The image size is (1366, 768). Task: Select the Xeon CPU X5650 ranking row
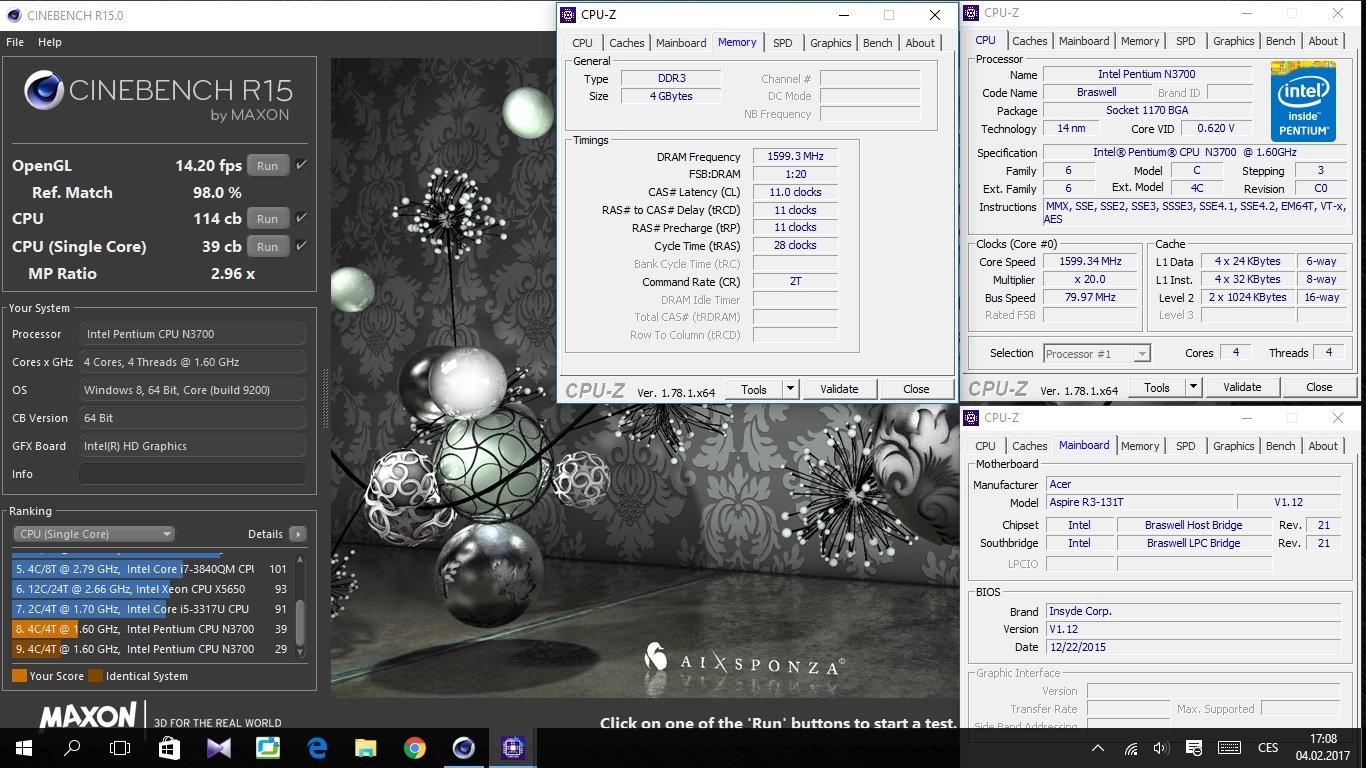pyautogui.click(x=151, y=589)
